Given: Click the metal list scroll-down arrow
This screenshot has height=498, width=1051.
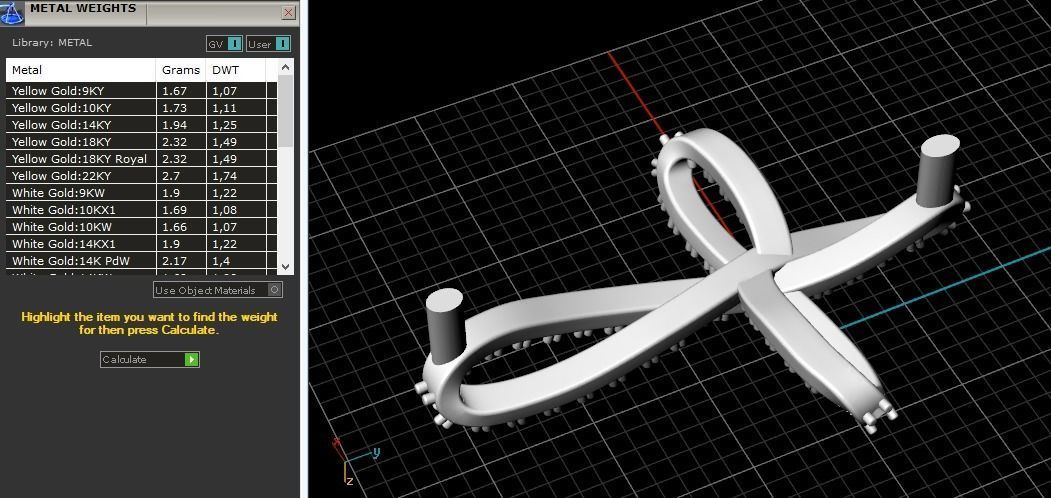Looking at the screenshot, I should tap(286, 266).
